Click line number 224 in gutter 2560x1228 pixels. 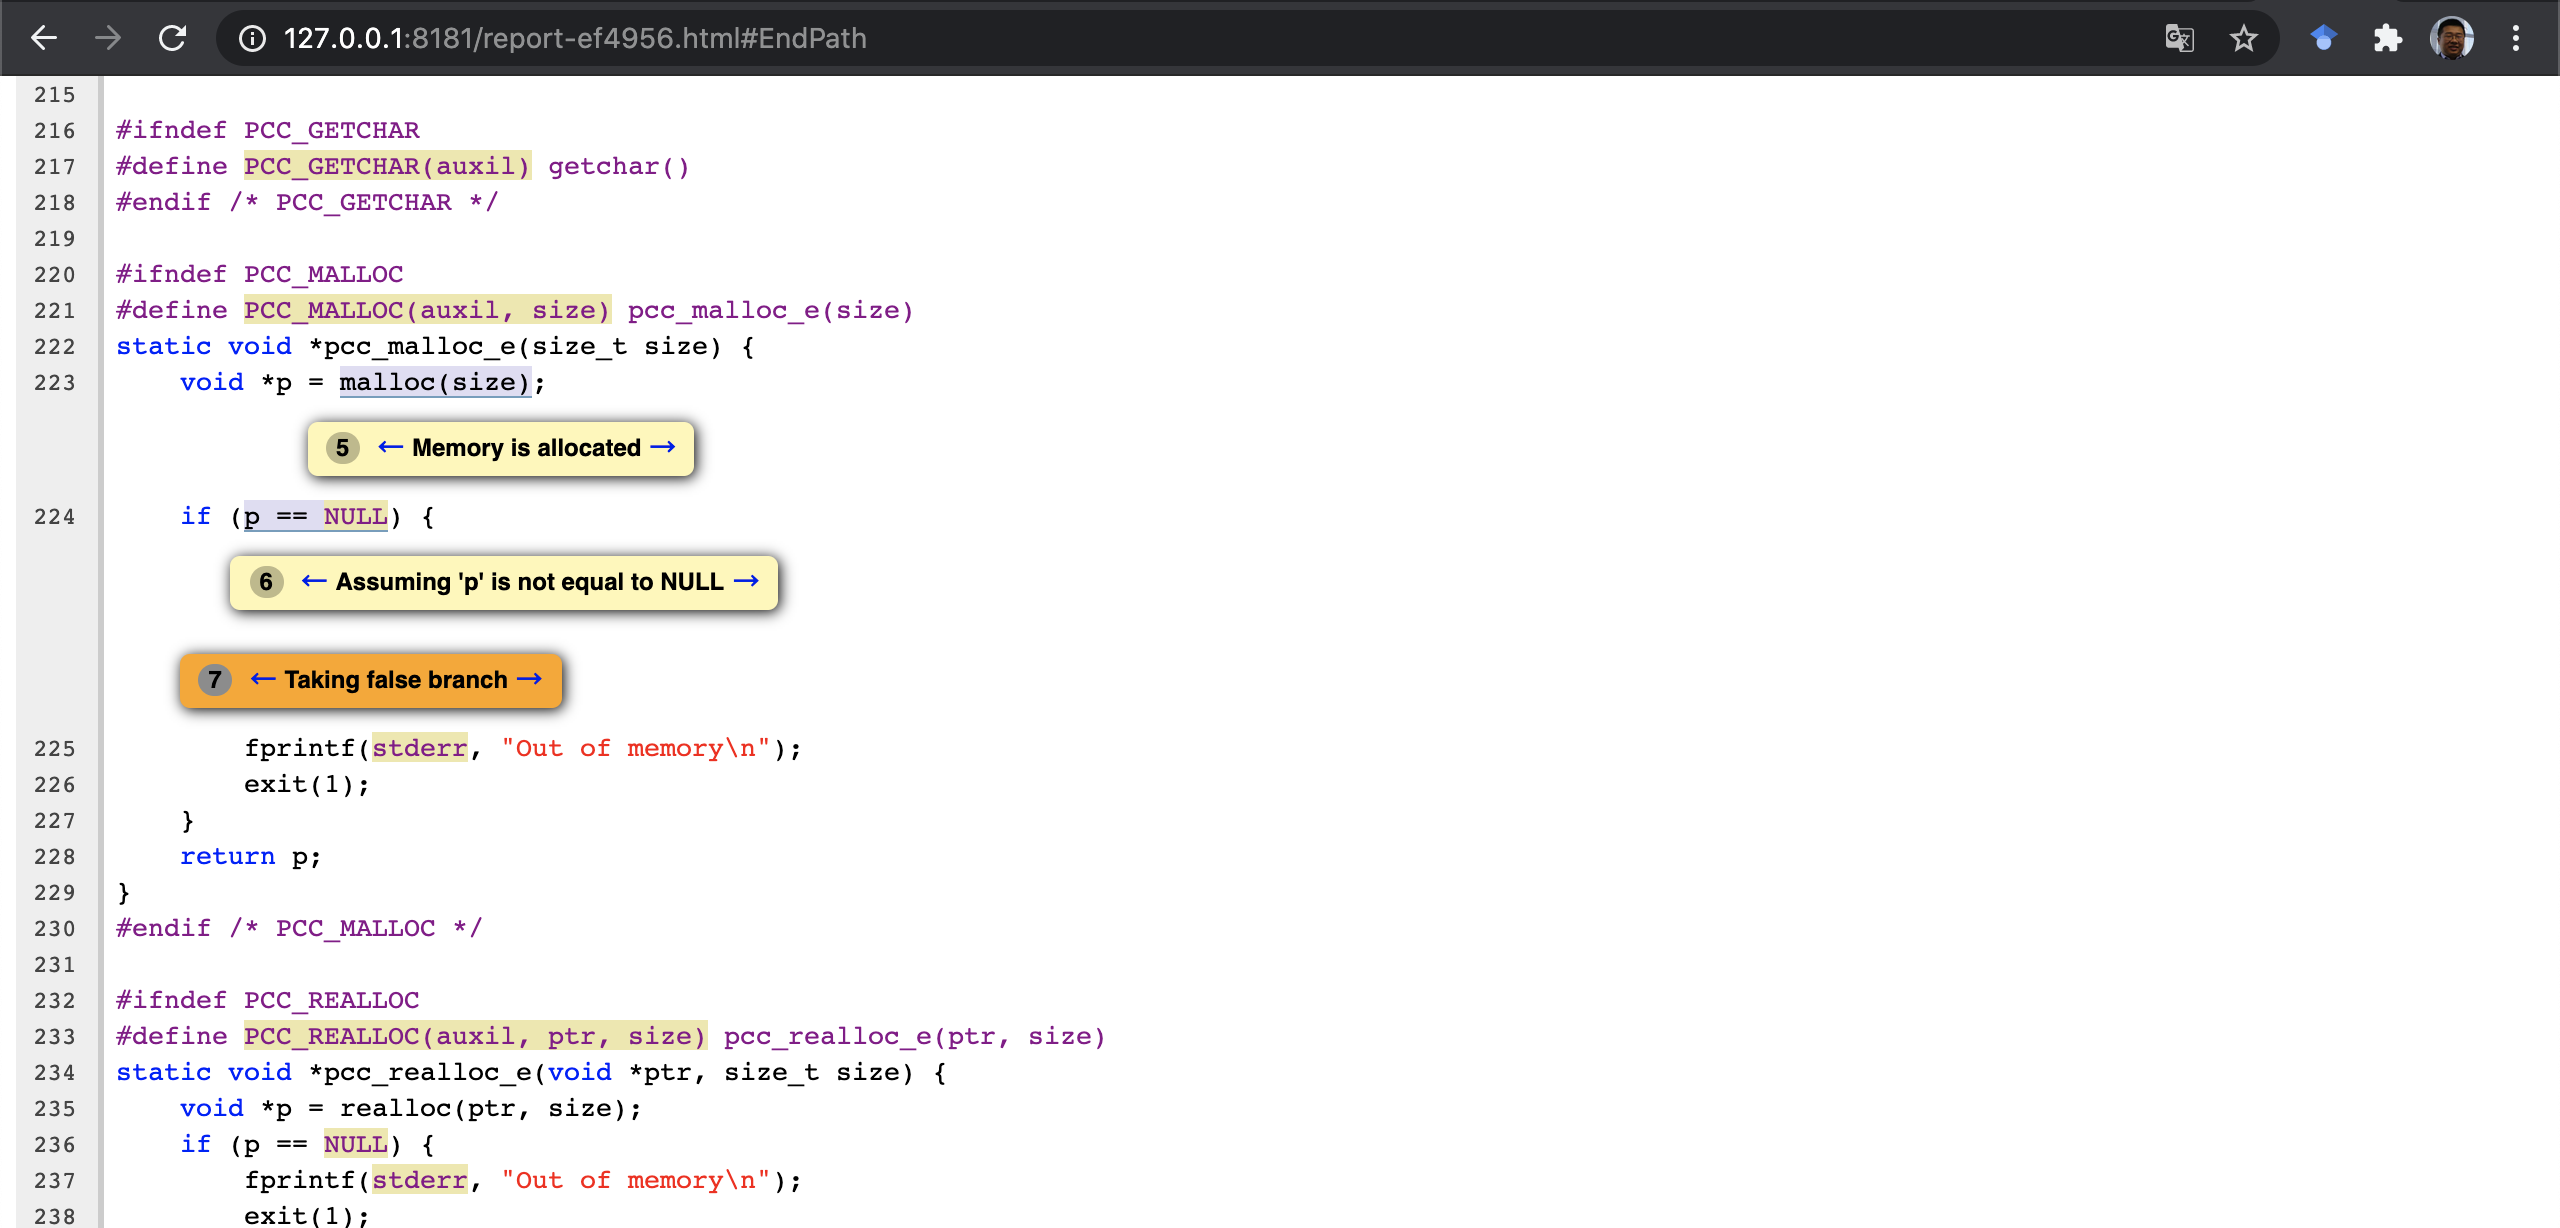tap(54, 517)
